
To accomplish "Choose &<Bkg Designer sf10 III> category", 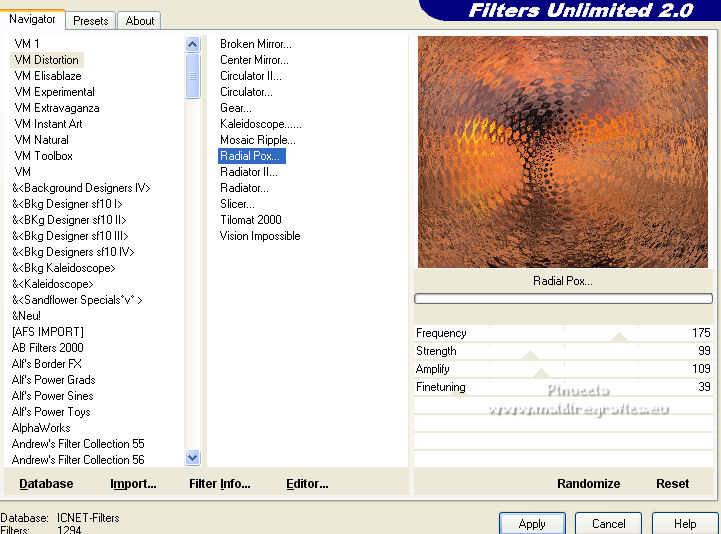I will (70, 235).
